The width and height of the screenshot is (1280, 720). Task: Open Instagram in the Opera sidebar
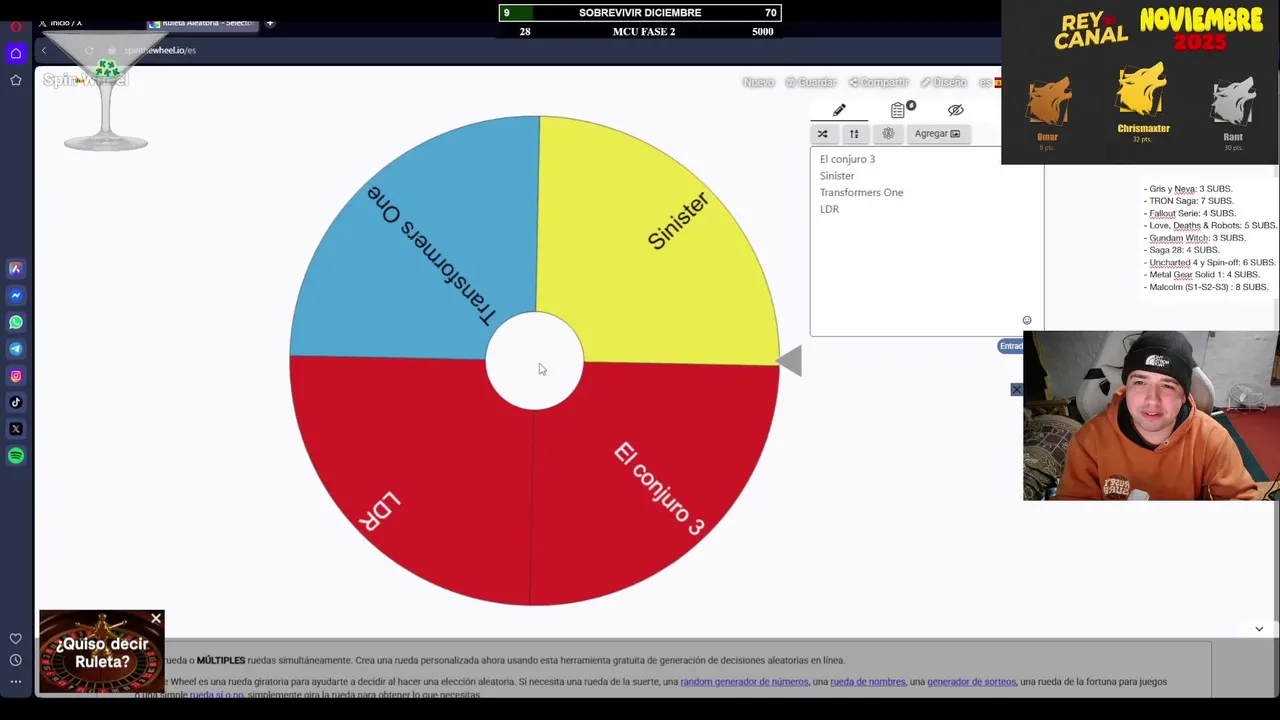click(16, 376)
